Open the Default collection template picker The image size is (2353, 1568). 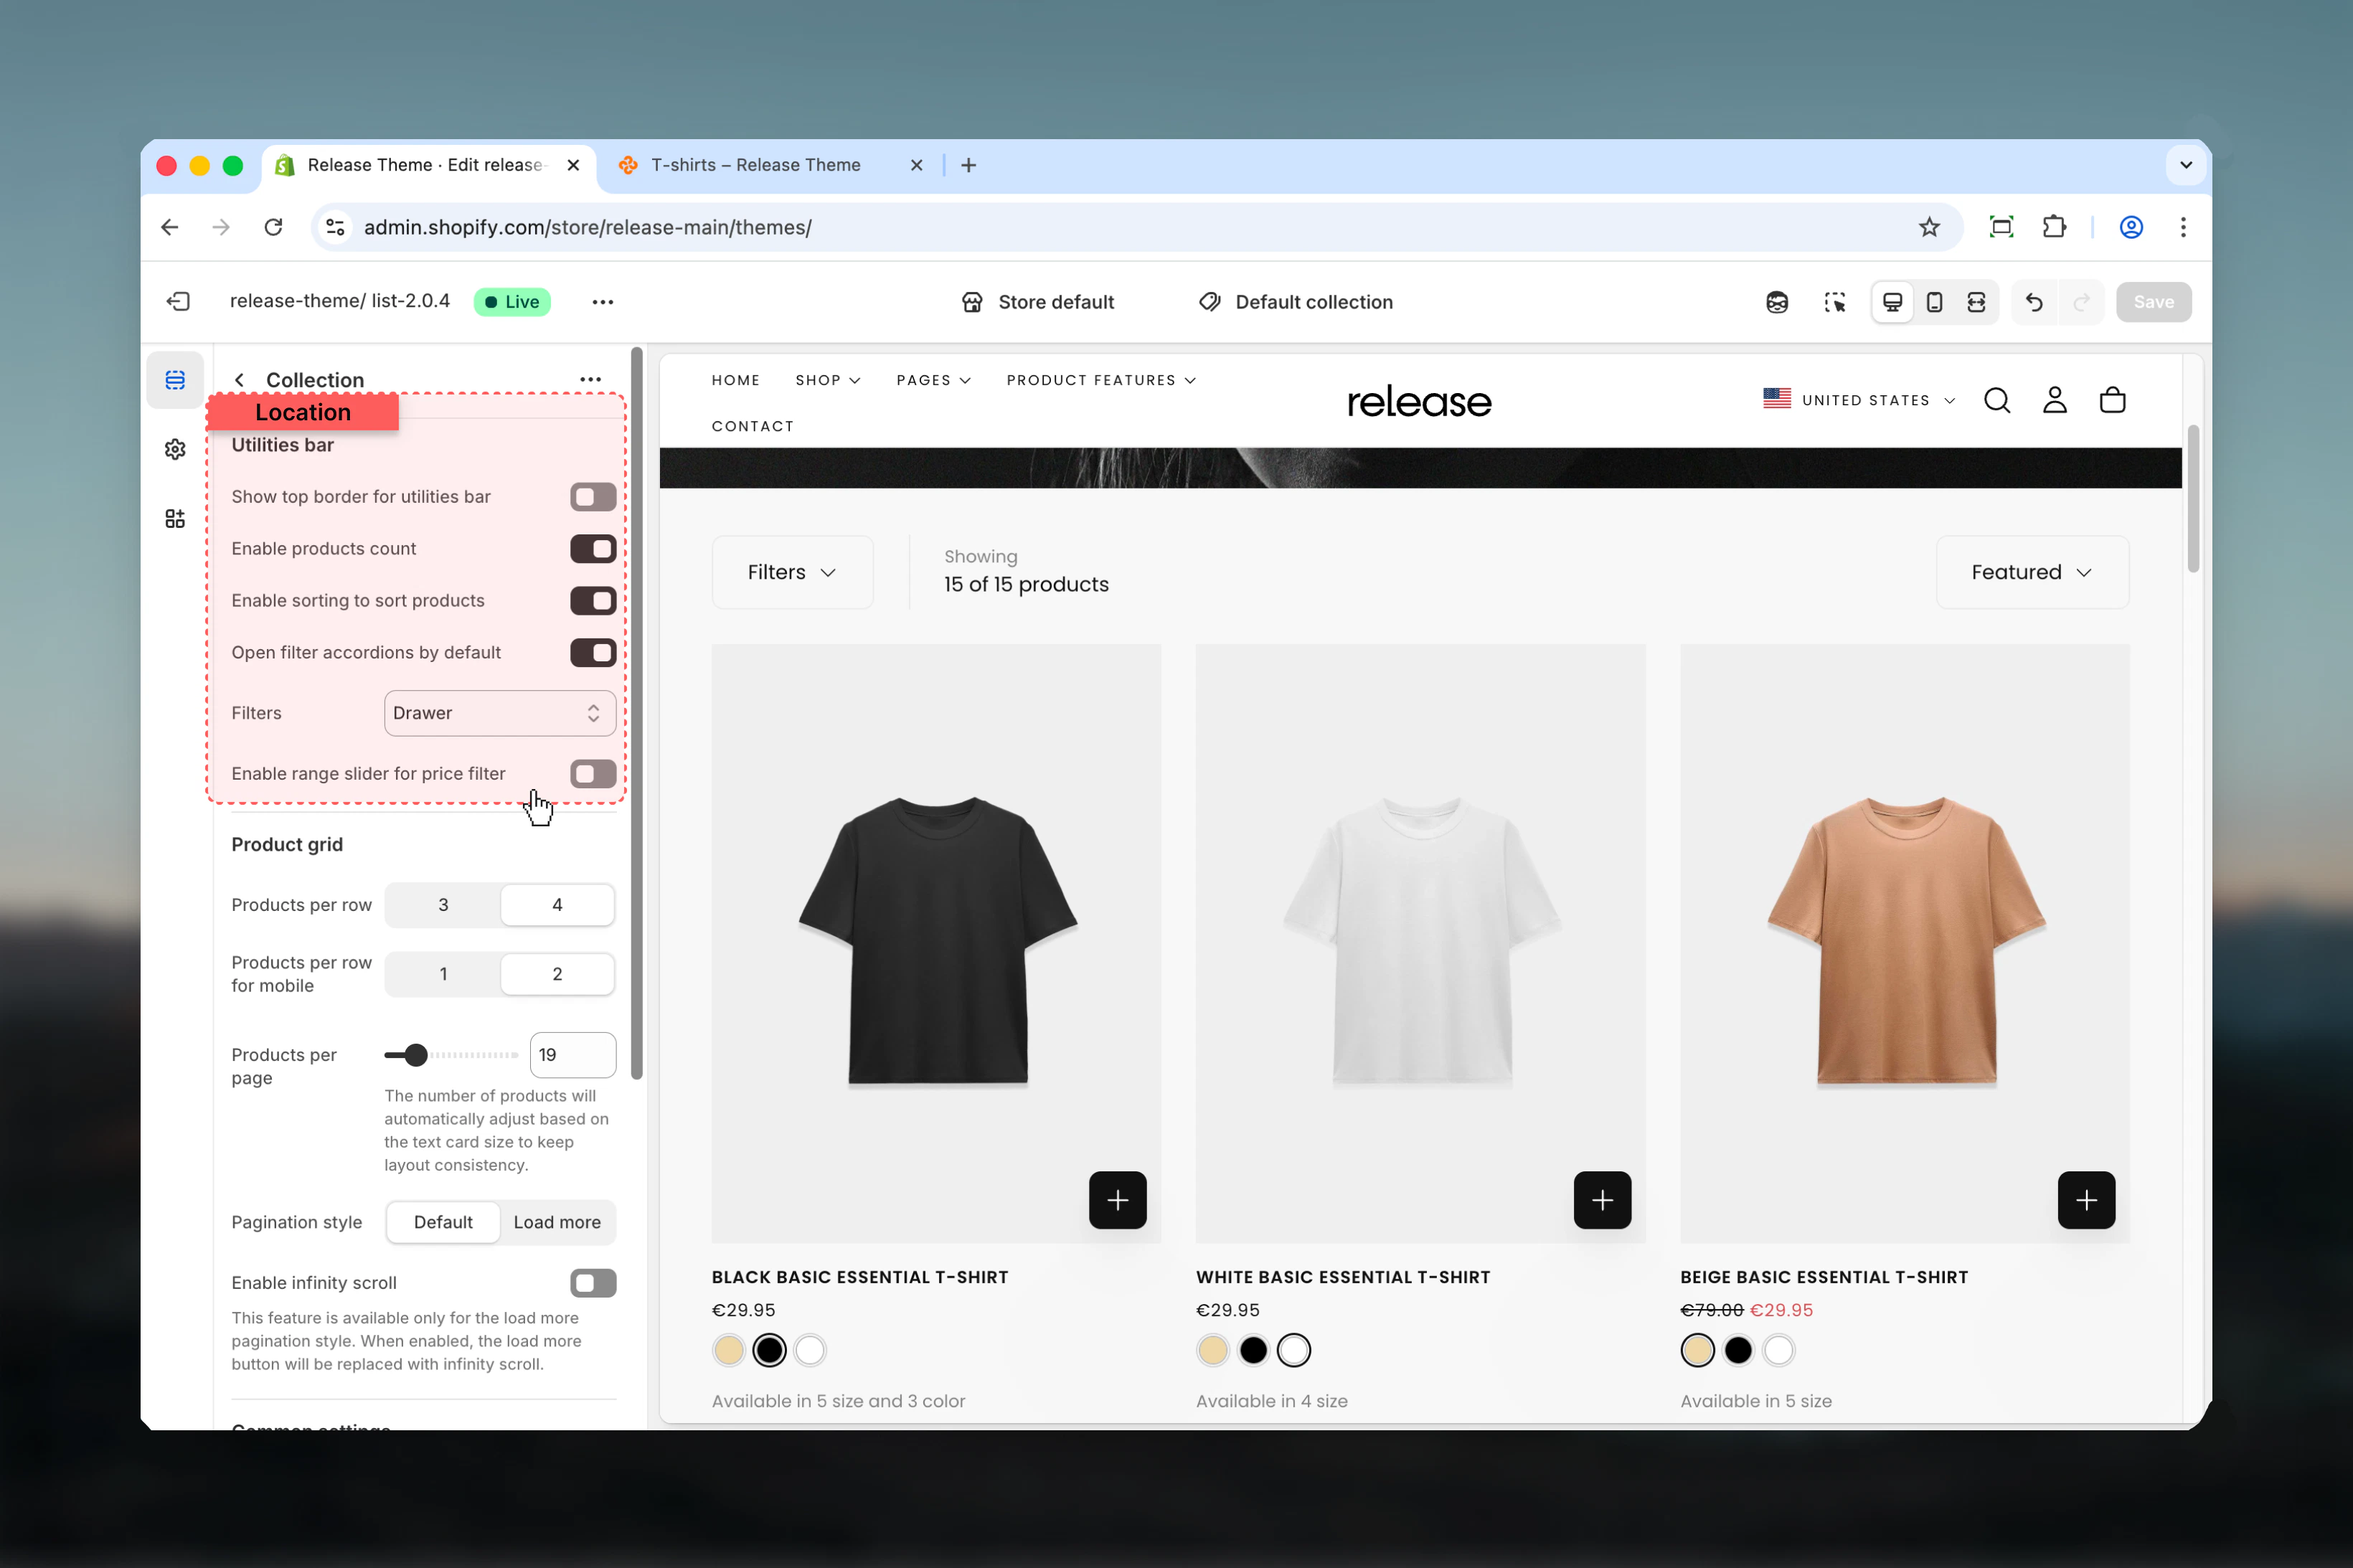click(1295, 302)
